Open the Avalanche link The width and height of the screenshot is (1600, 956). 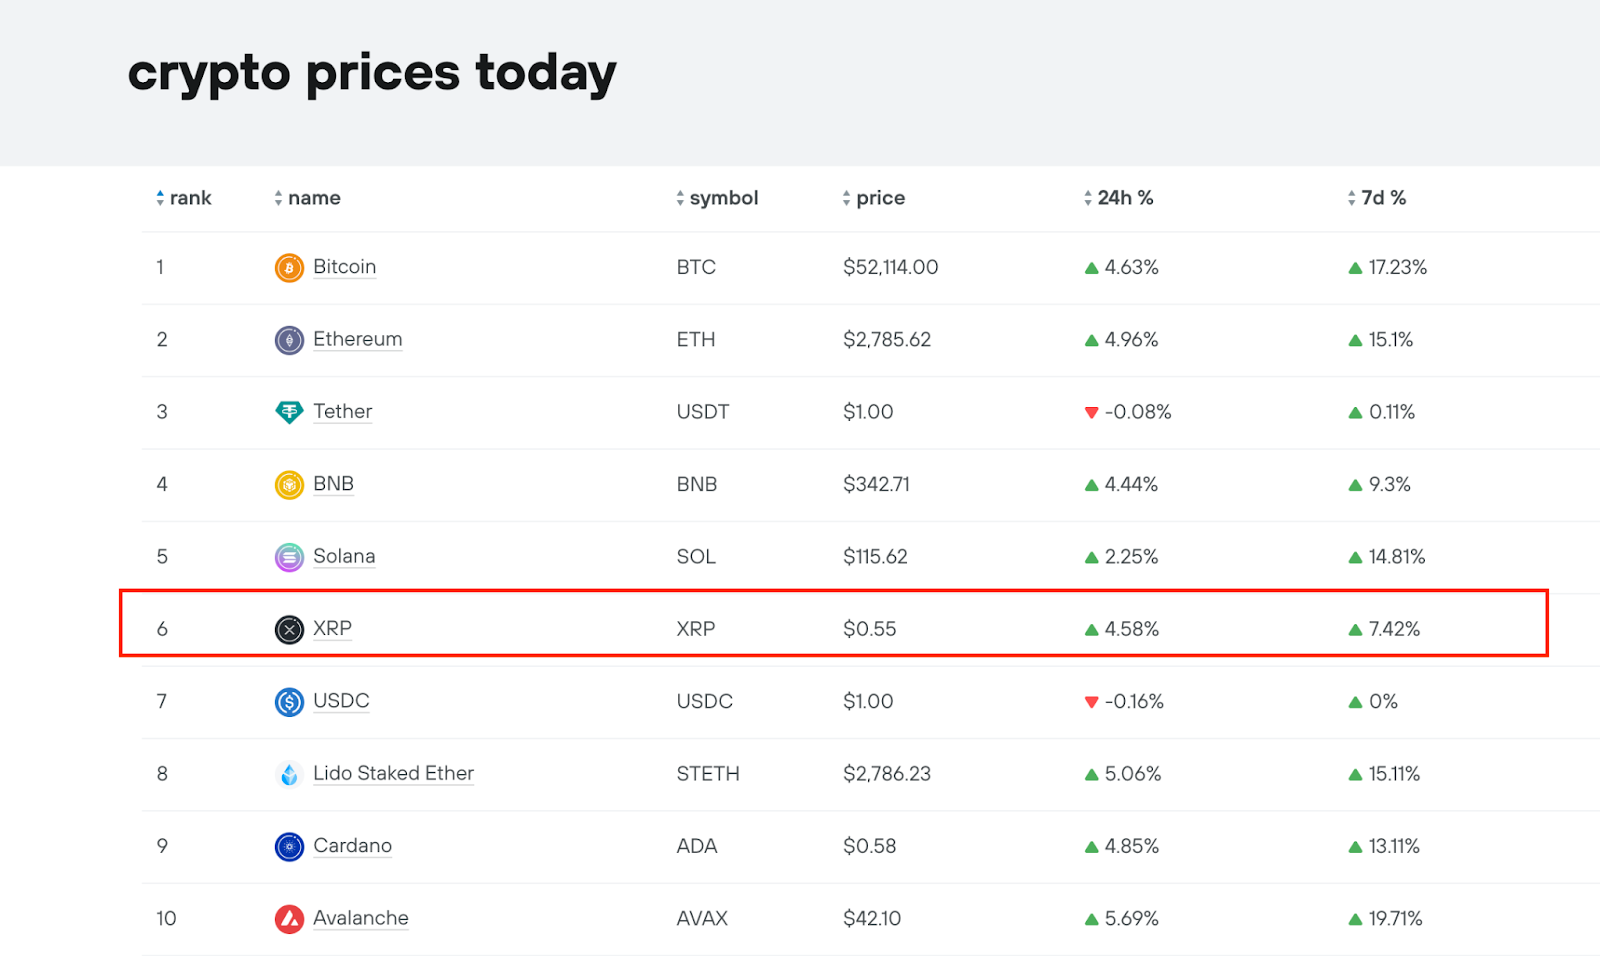click(x=361, y=918)
